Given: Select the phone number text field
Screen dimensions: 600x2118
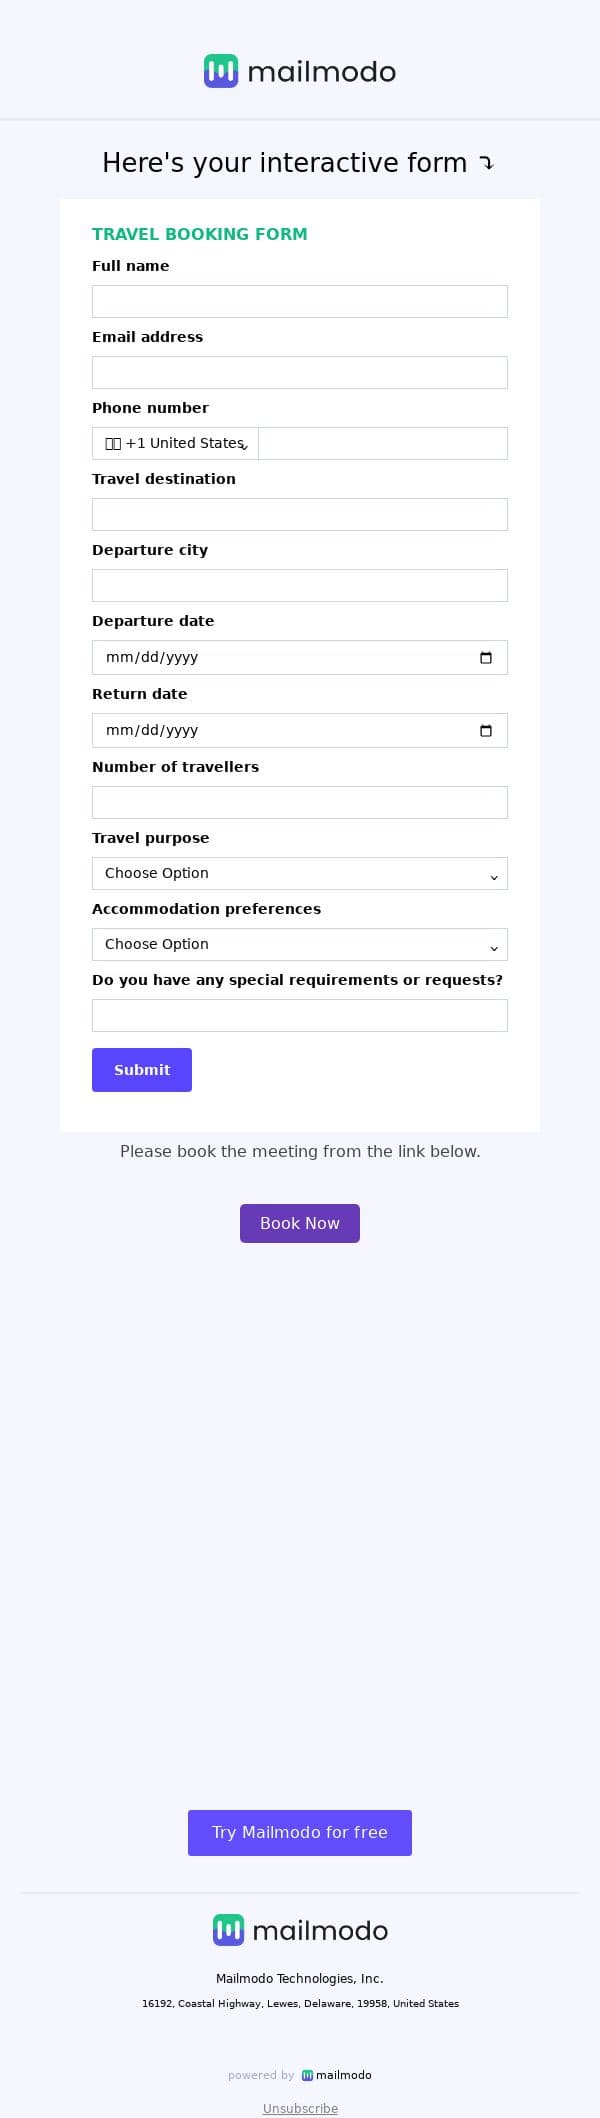Looking at the screenshot, I should [382, 444].
